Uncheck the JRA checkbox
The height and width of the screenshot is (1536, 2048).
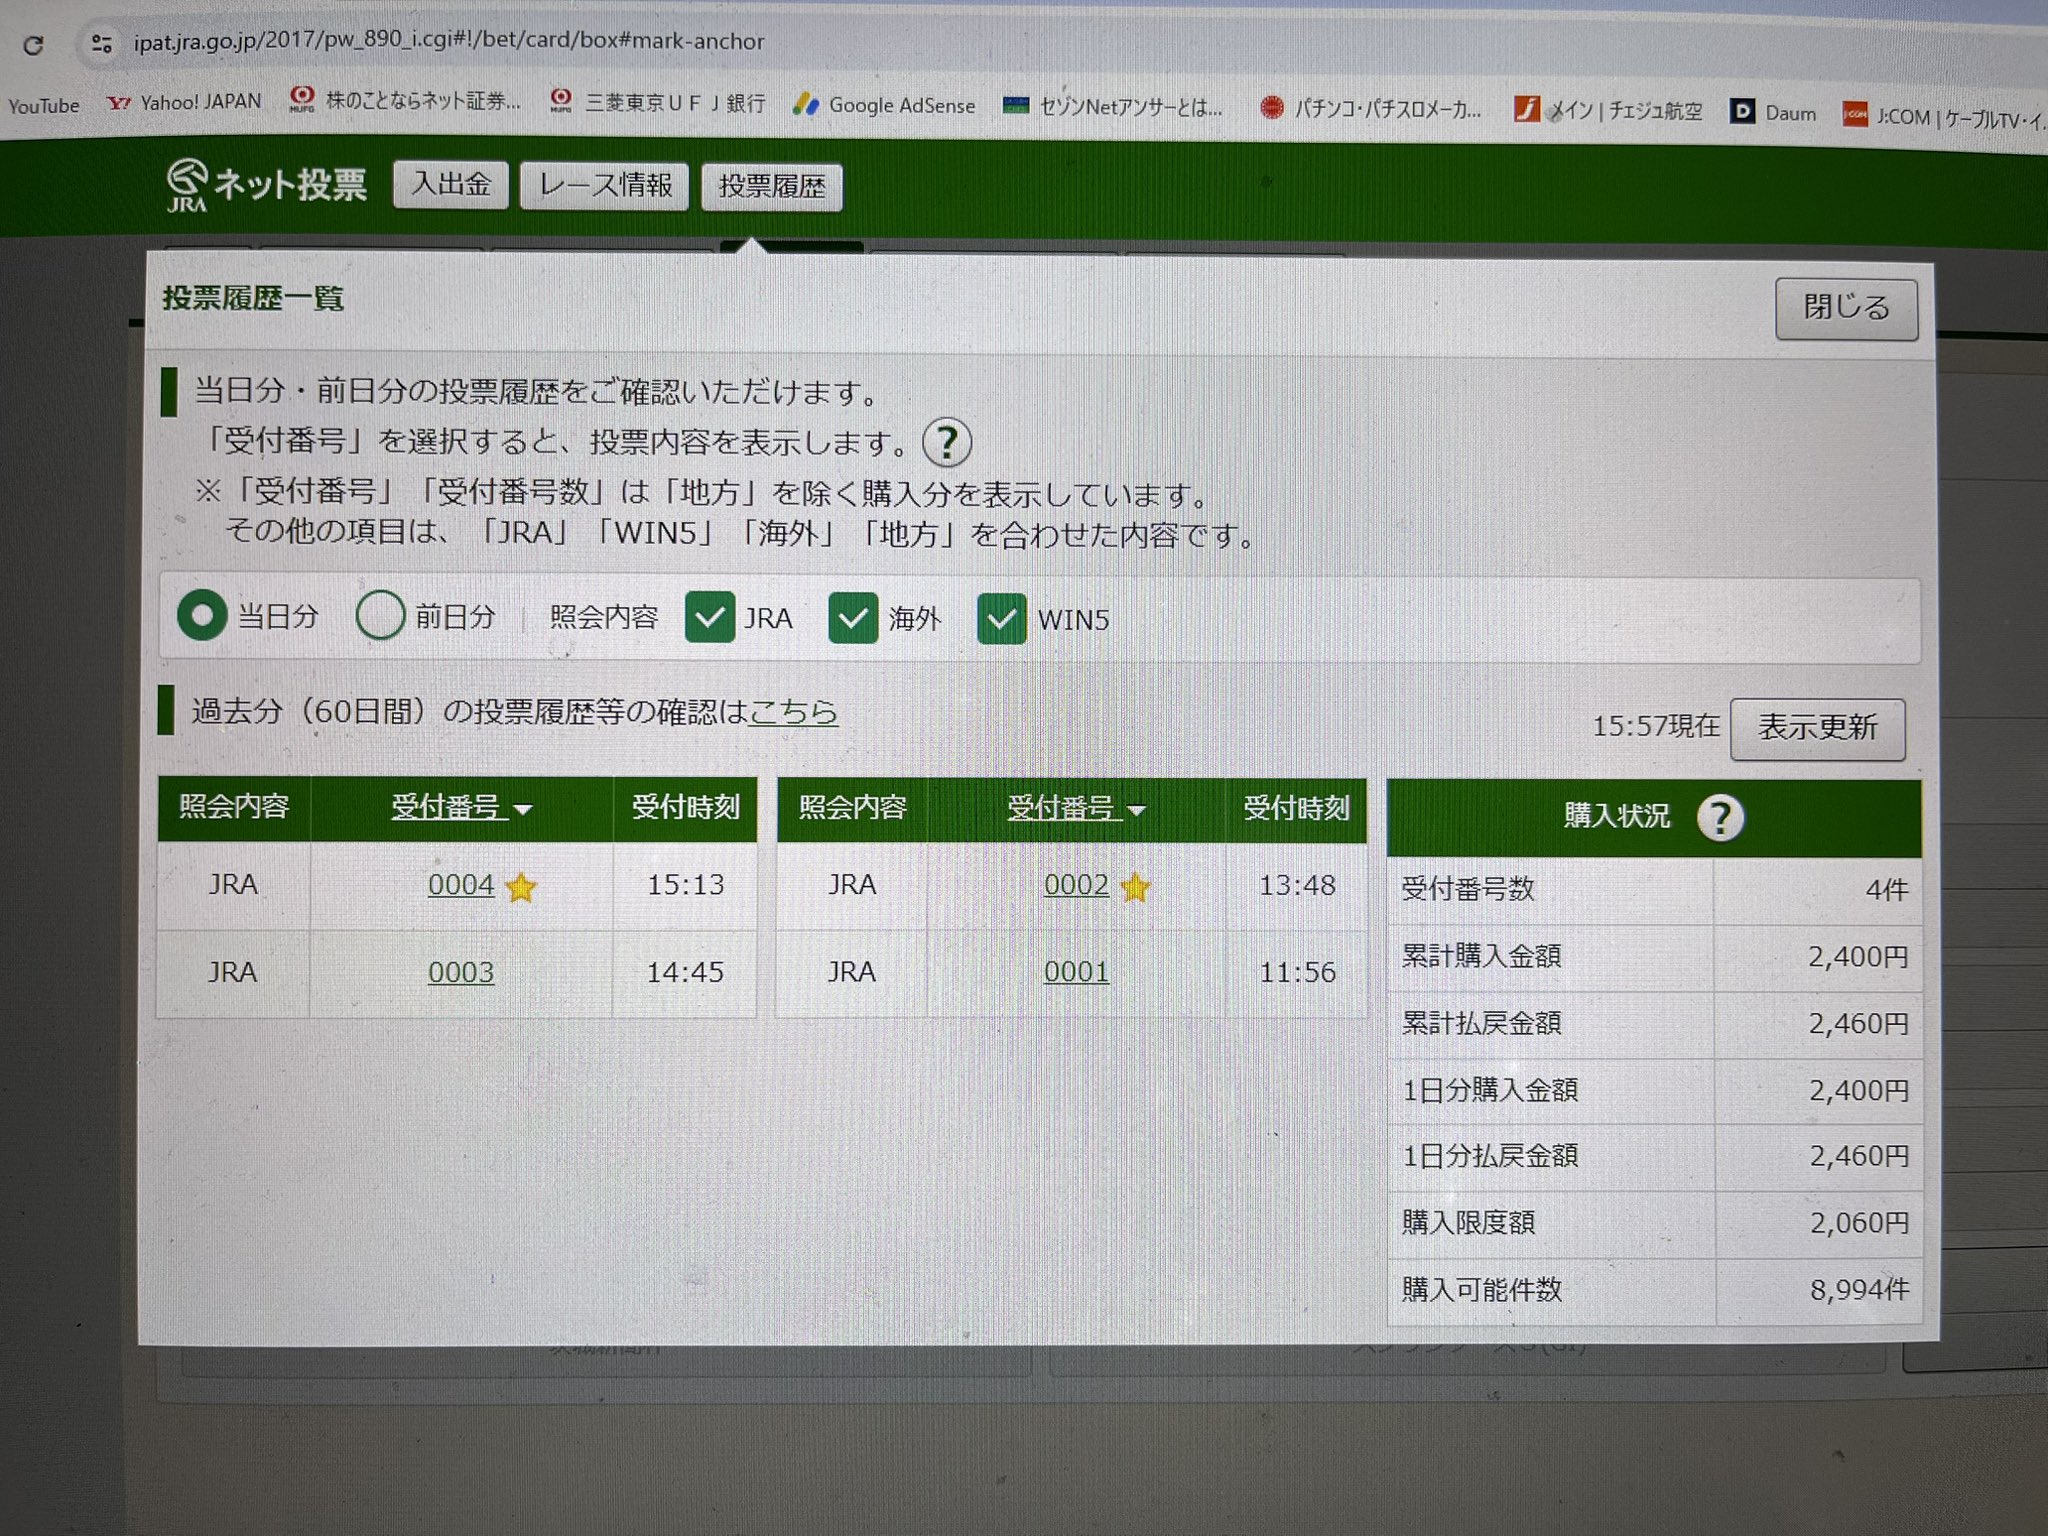(x=710, y=618)
